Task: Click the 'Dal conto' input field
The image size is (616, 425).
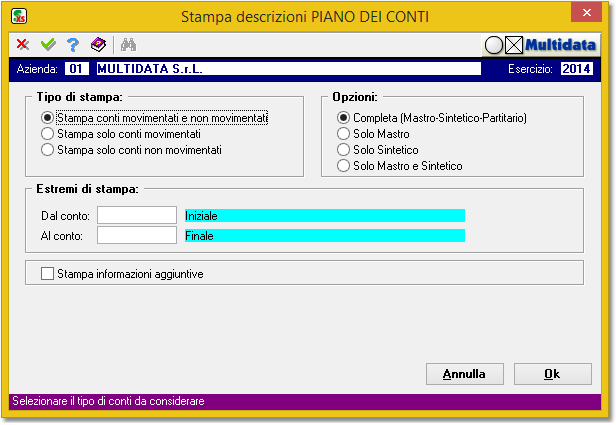Action: 137,215
